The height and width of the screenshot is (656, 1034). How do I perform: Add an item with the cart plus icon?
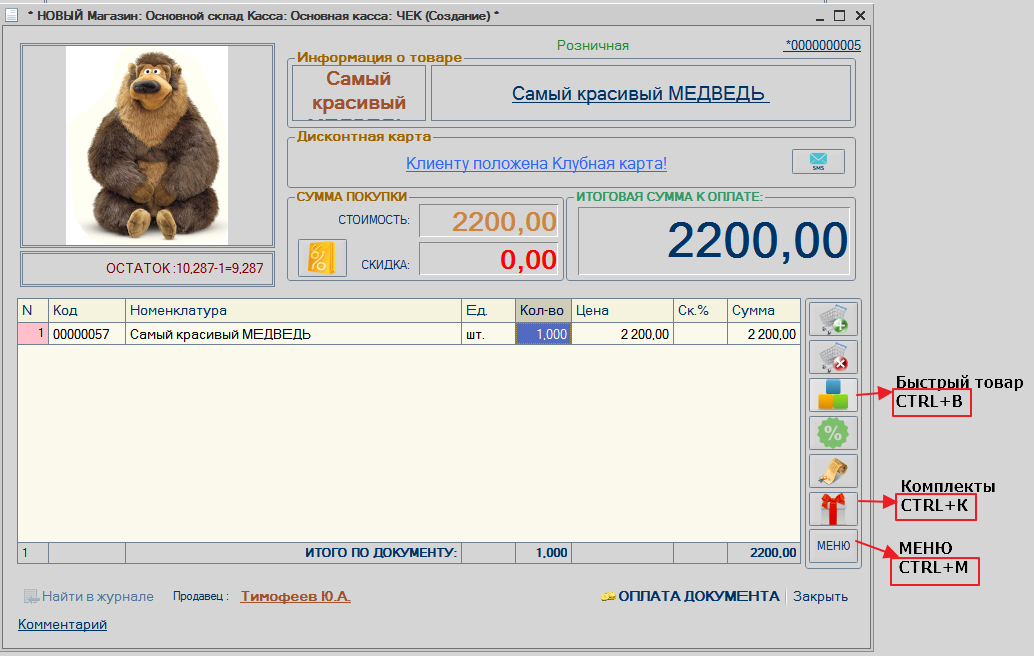click(x=834, y=319)
